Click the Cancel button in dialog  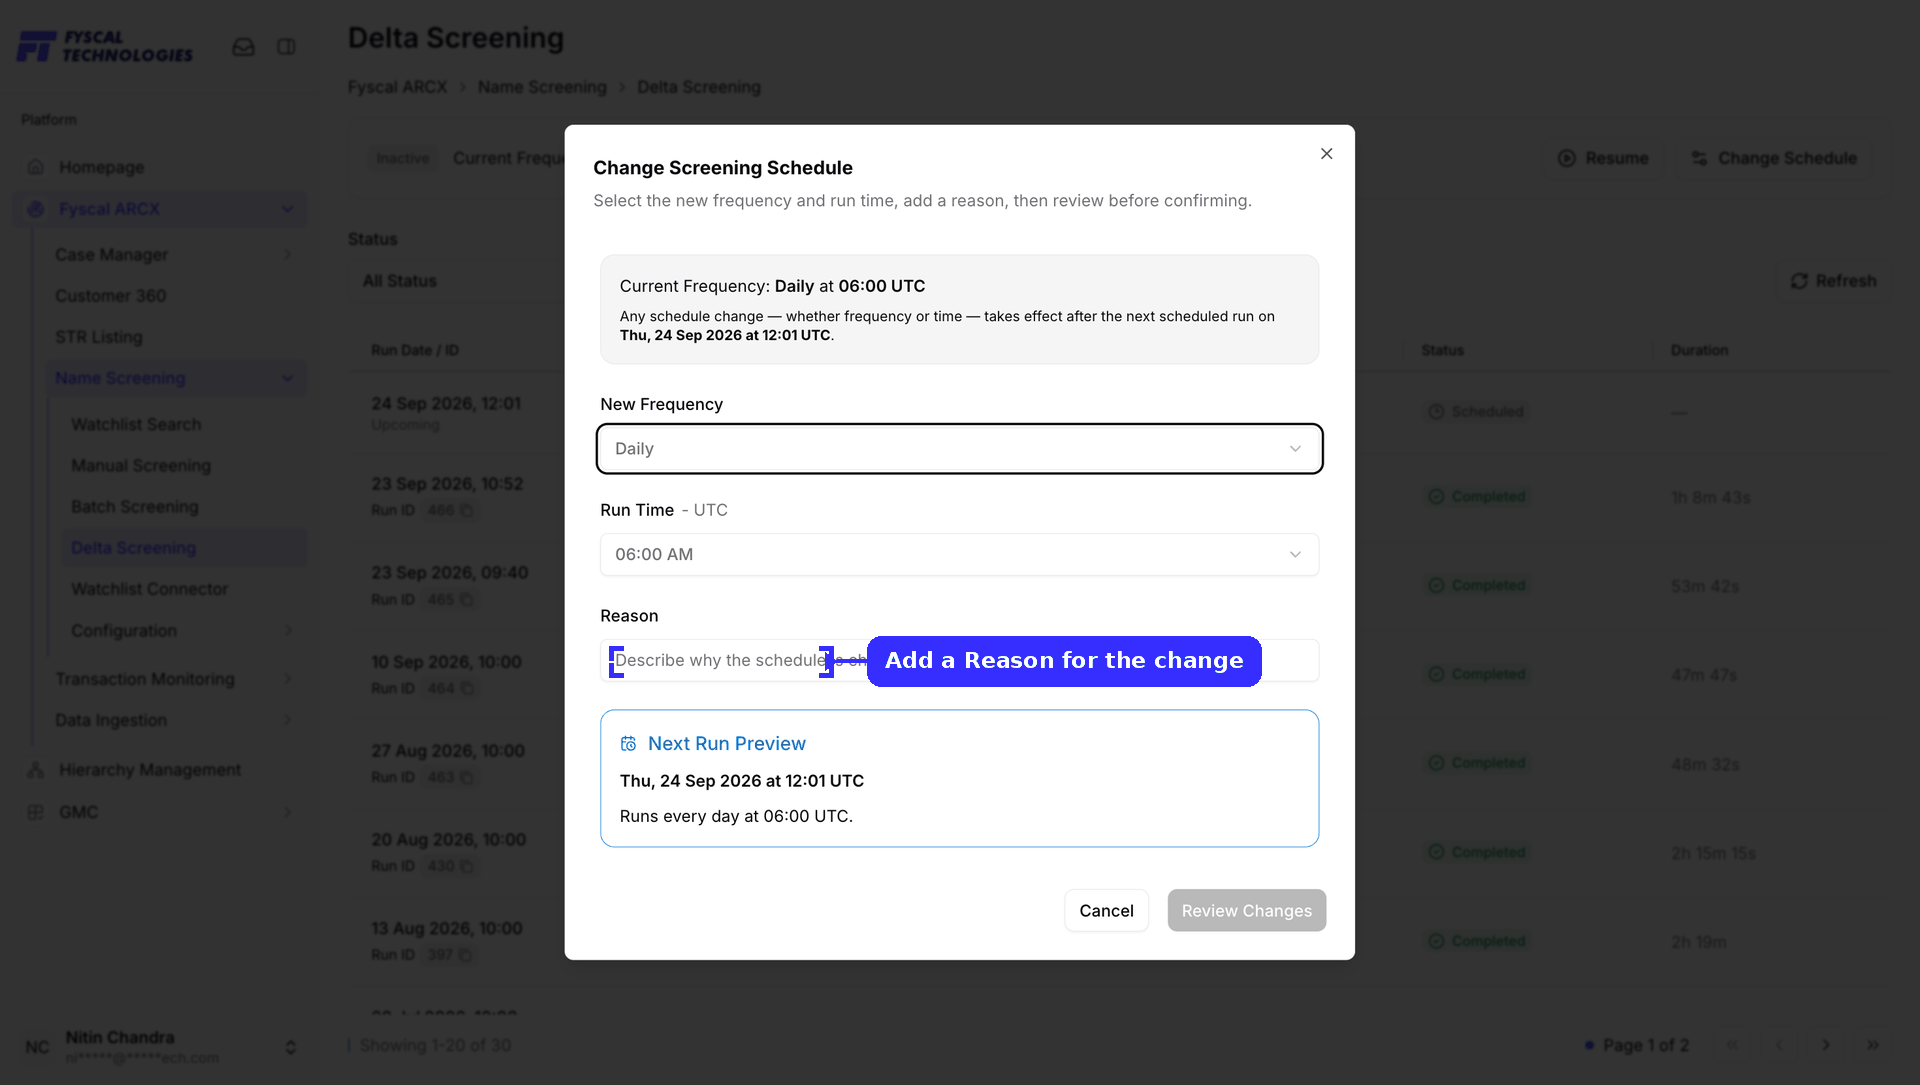click(1106, 911)
